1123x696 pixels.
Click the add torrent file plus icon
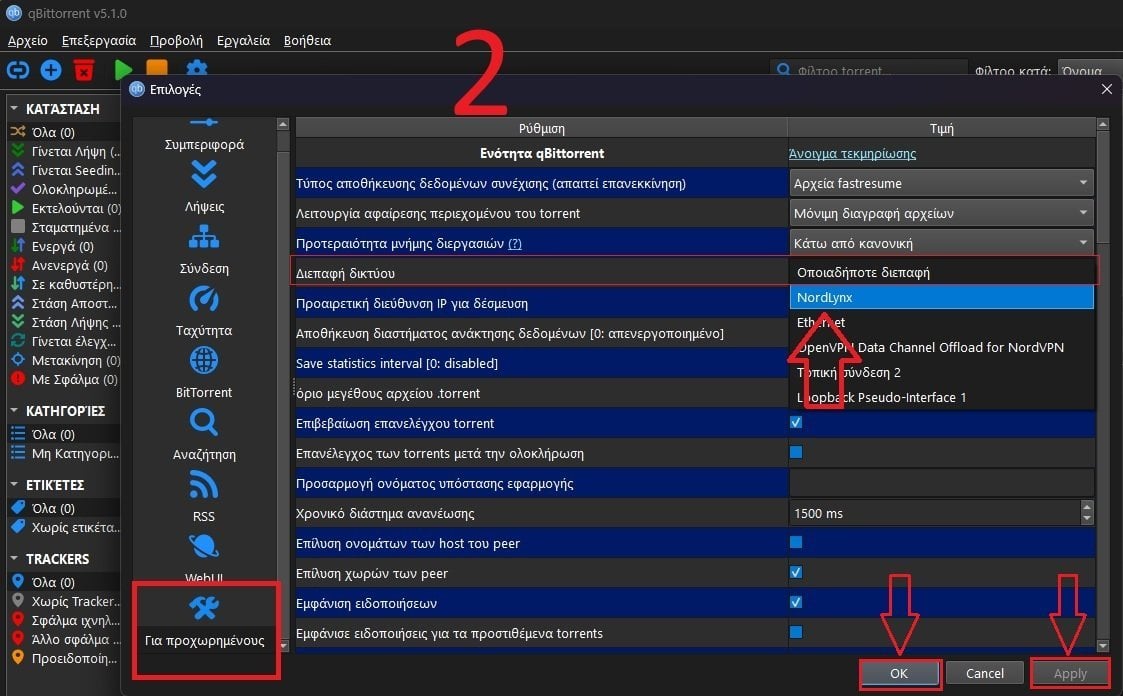pos(51,69)
